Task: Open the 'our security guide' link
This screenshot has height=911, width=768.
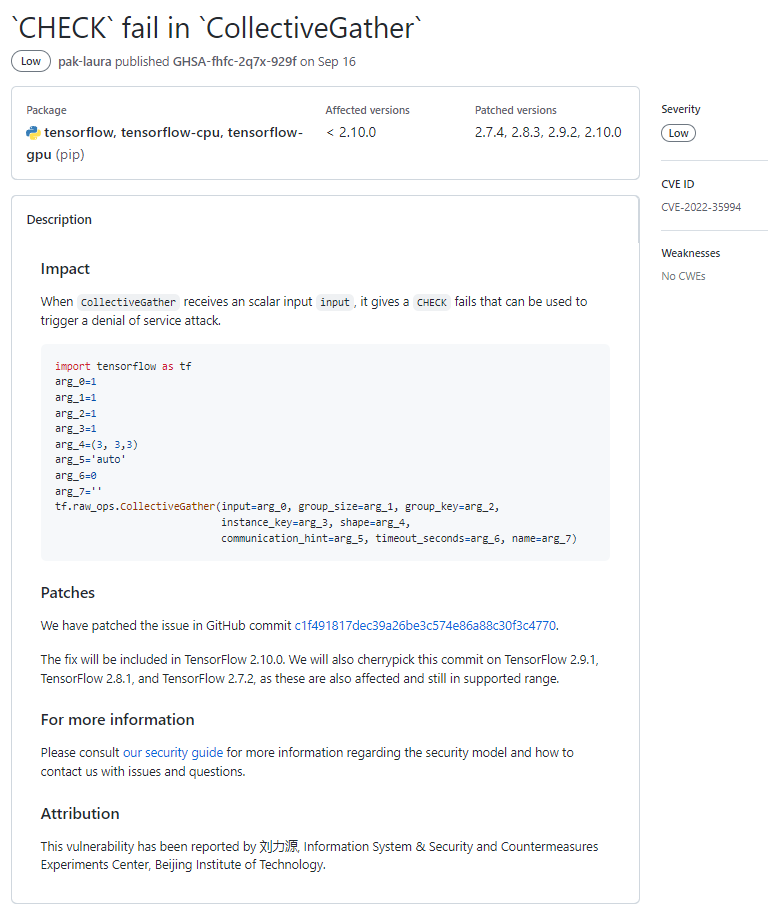Action: (x=173, y=752)
